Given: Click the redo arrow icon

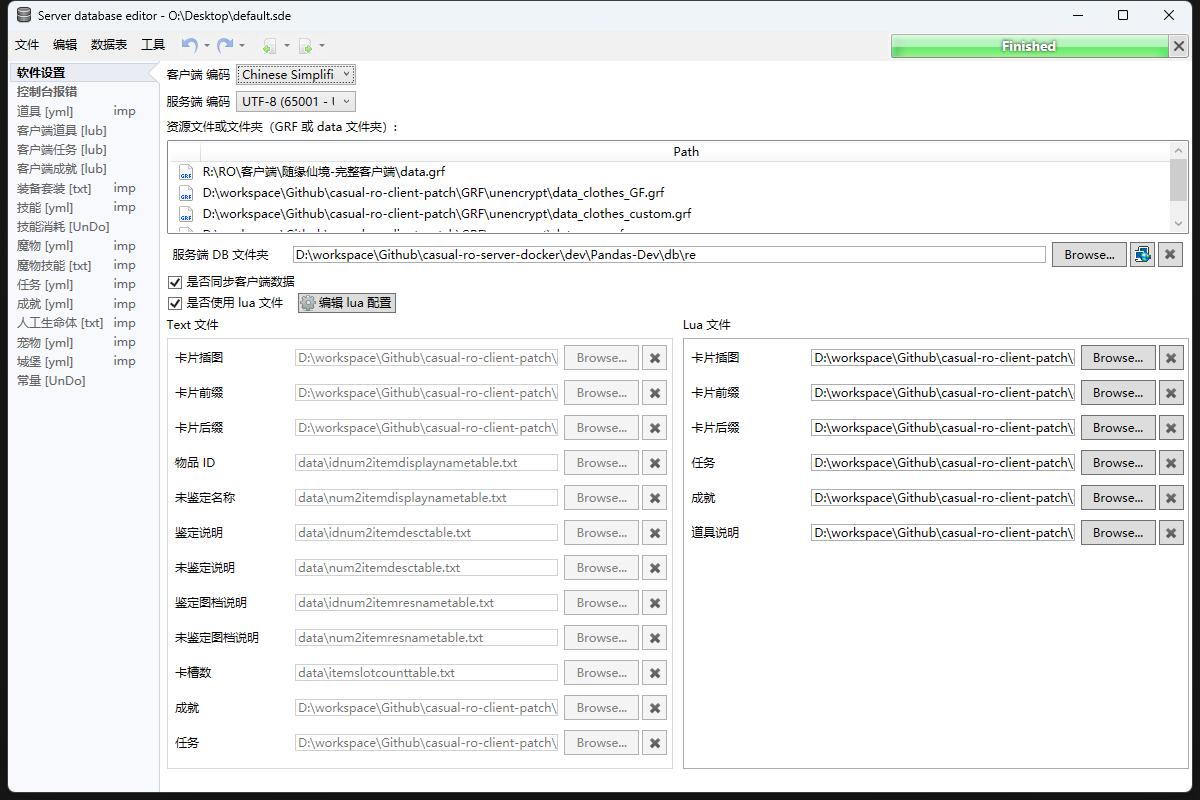Looking at the screenshot, I should pyautogui.click(x=225, y=45).
